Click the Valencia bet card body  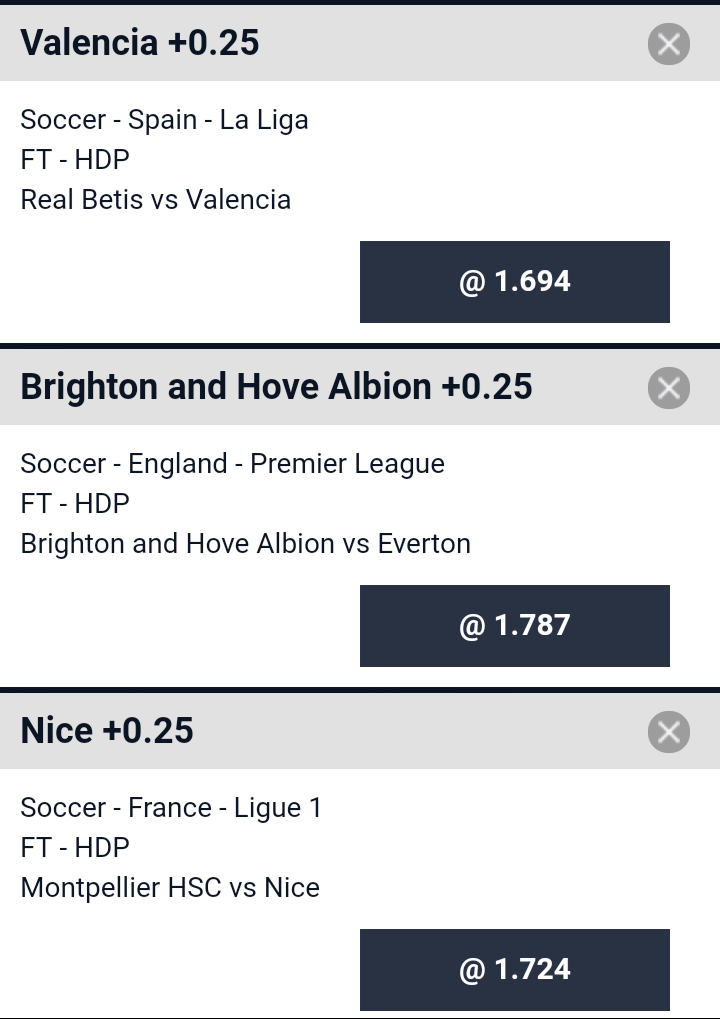click(360, 212)
